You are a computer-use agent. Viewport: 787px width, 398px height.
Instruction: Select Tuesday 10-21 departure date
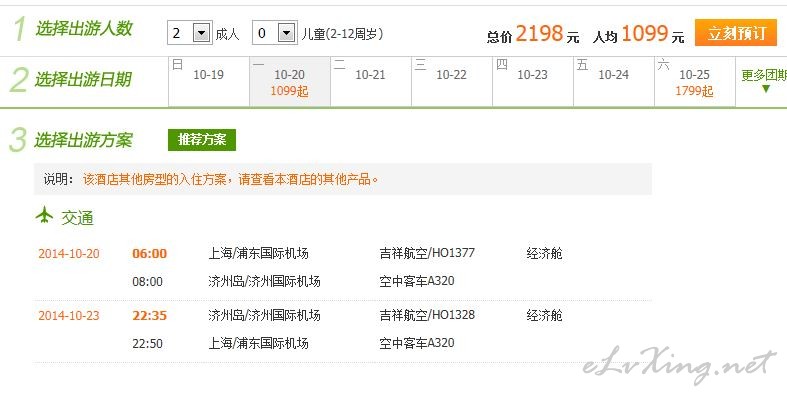point(370,82)
